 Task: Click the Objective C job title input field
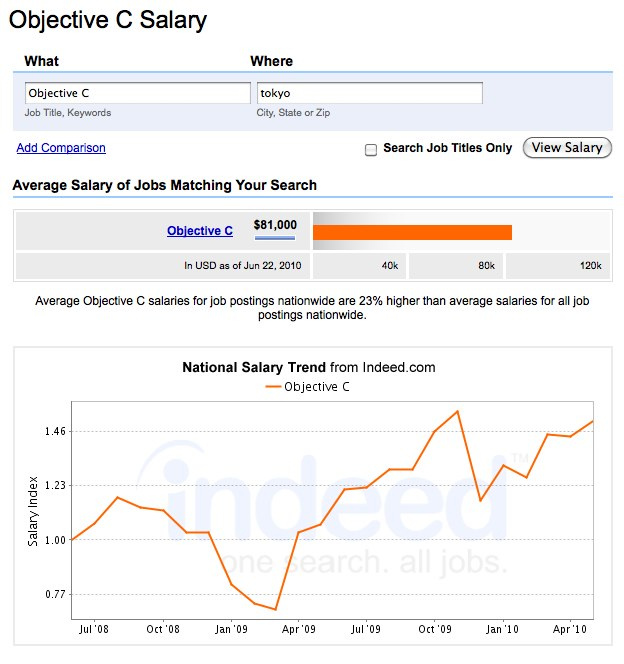point(138,93)
